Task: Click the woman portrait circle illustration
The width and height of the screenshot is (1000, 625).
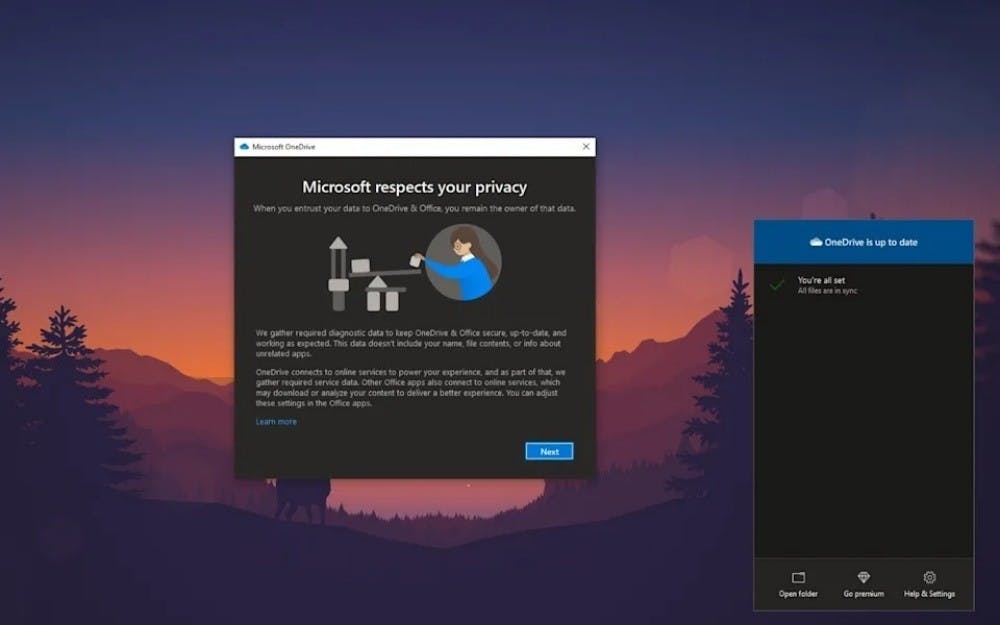Action: click(462, 263)
